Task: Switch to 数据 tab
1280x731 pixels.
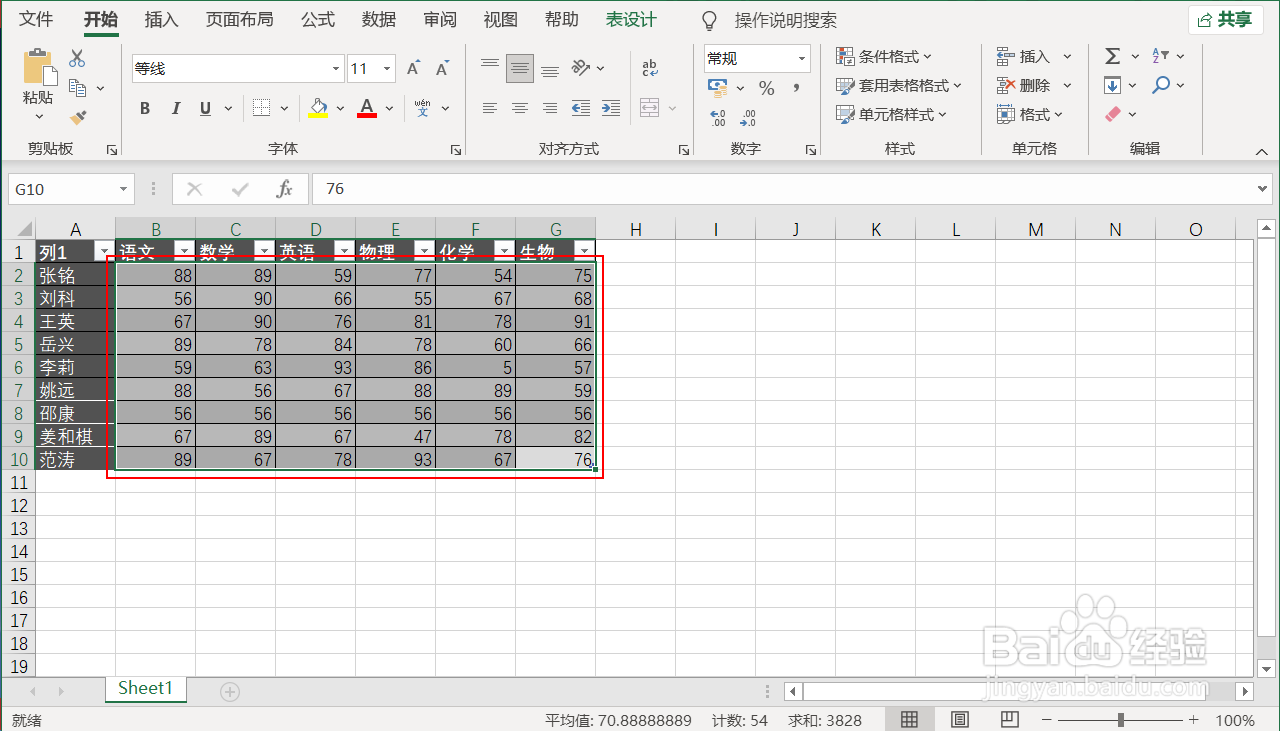Action: [379, 20]
